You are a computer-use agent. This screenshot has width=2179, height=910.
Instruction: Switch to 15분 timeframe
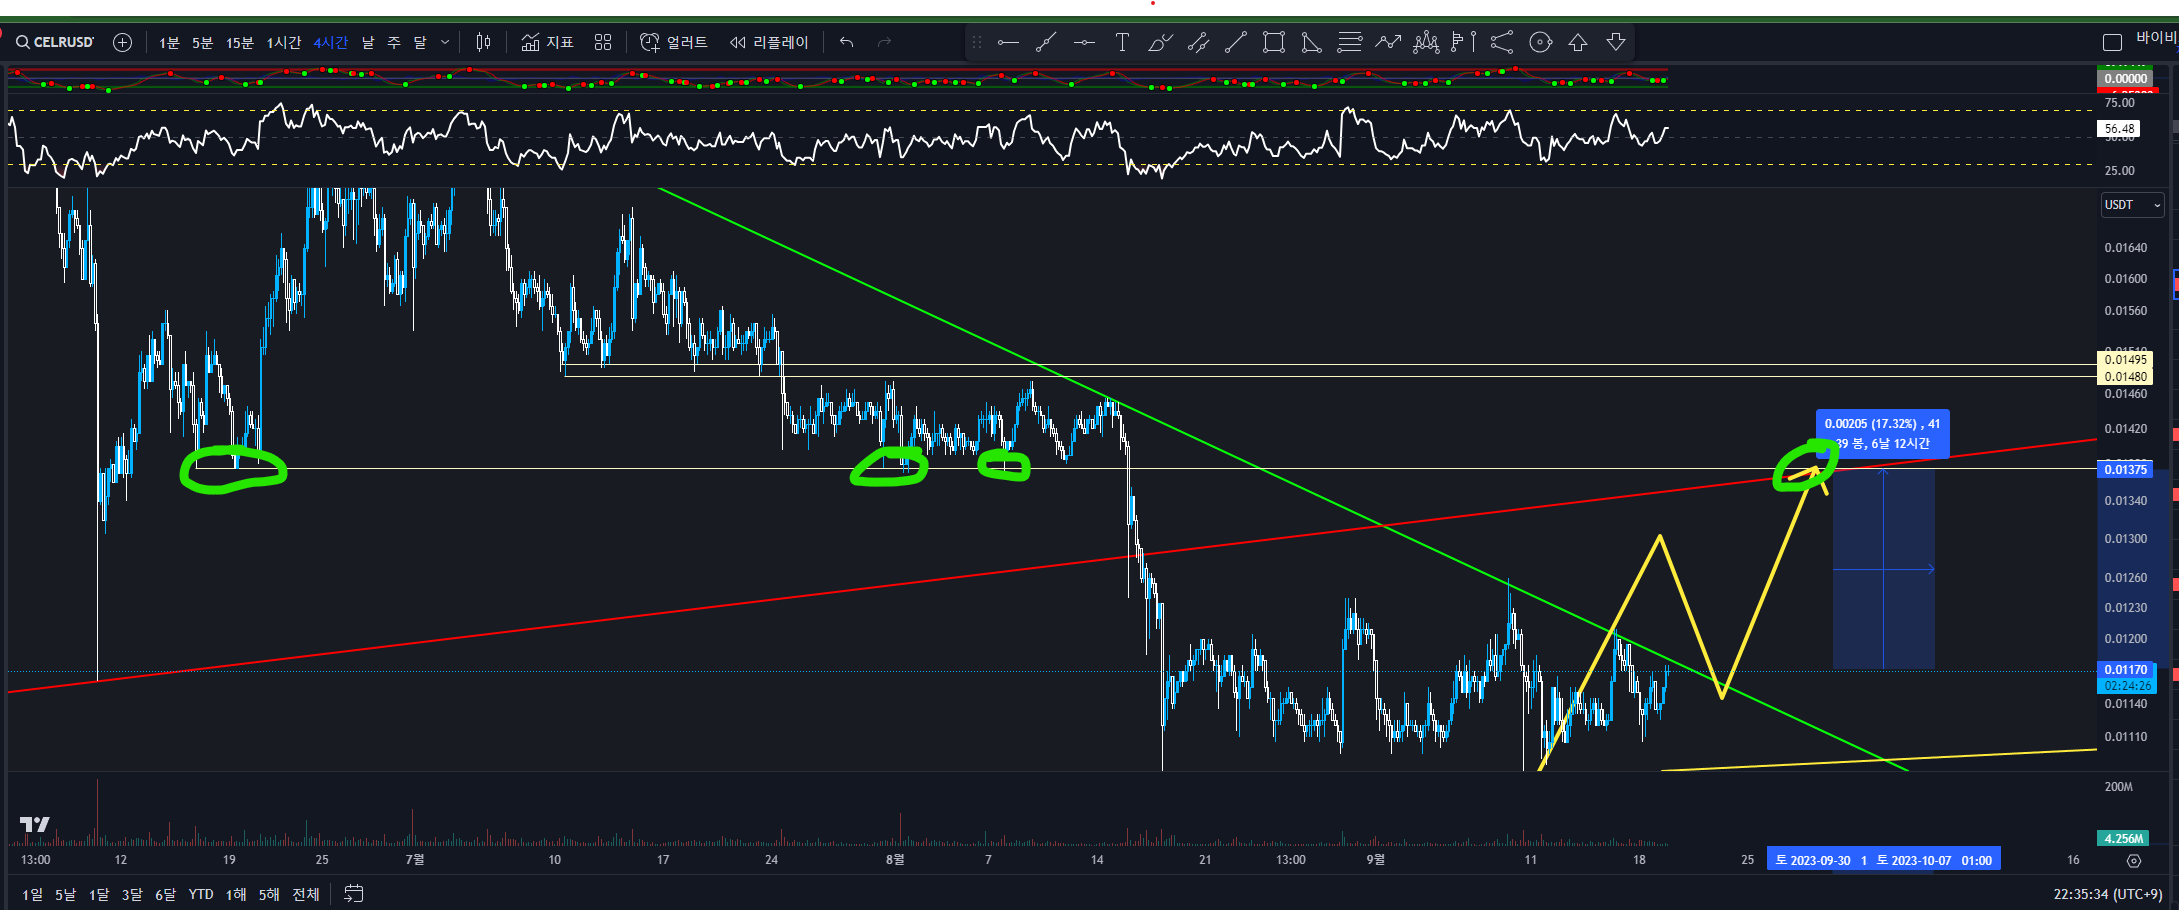pos(240,42)
